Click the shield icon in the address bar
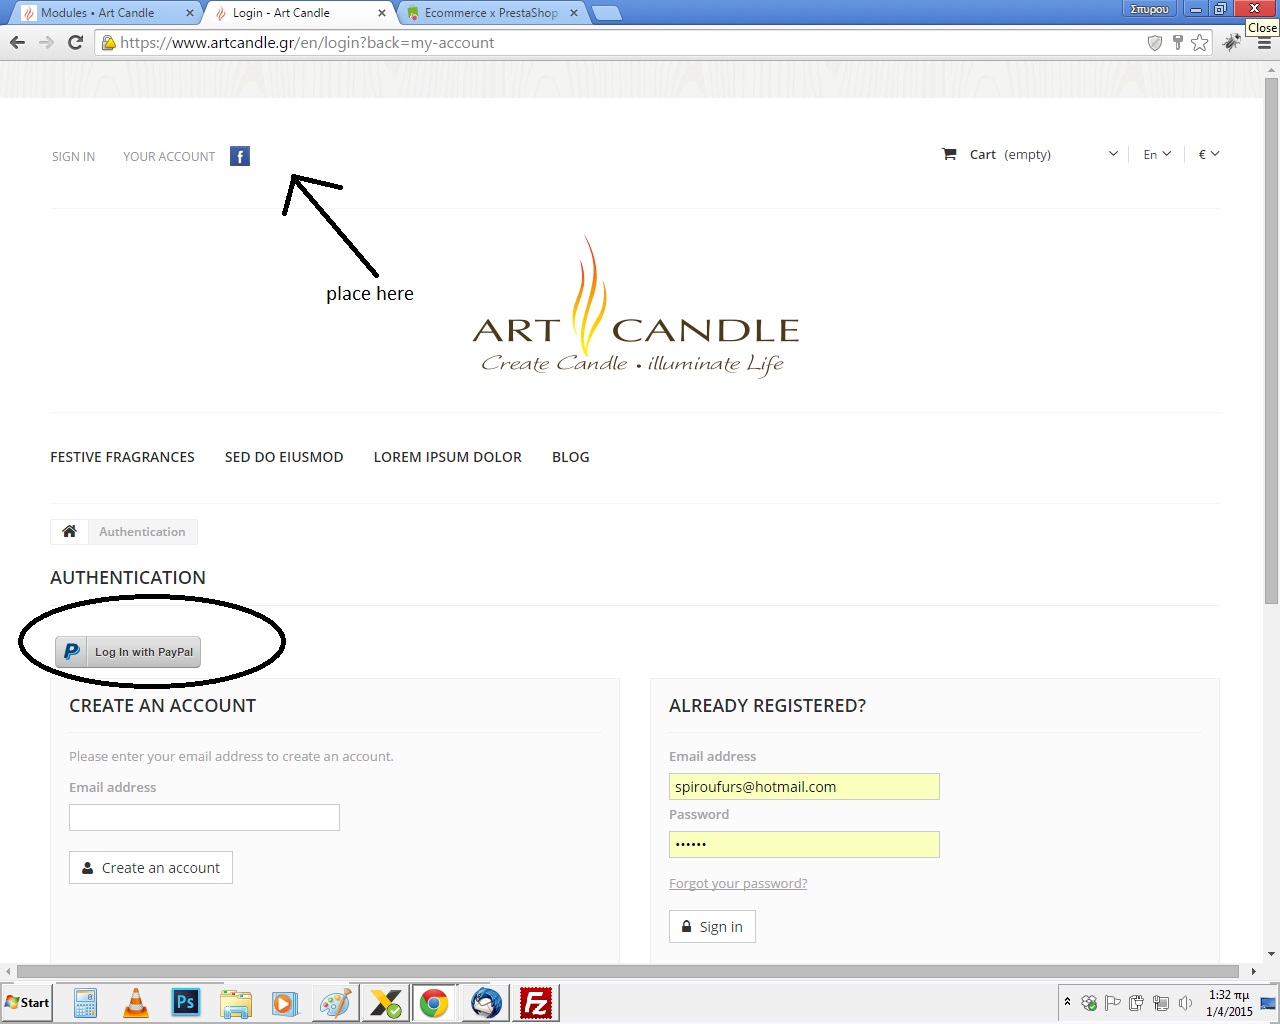Image resolution: width=1280 pixels, height=1024 pixels. pos(1155,42)
